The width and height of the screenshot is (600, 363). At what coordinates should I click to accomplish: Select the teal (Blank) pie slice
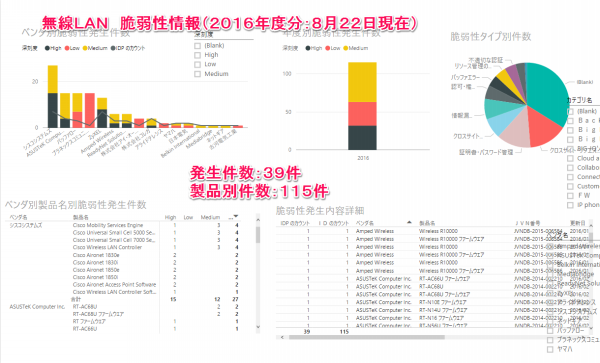point(547,90)
